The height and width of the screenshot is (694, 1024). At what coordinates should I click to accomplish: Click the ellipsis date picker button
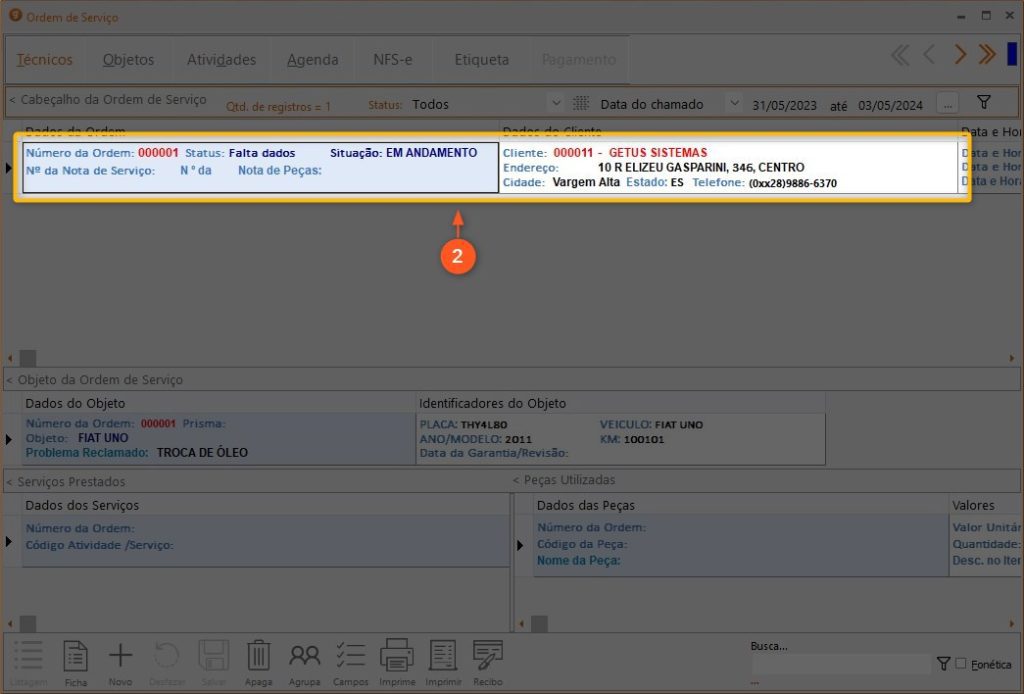point(947,104)
